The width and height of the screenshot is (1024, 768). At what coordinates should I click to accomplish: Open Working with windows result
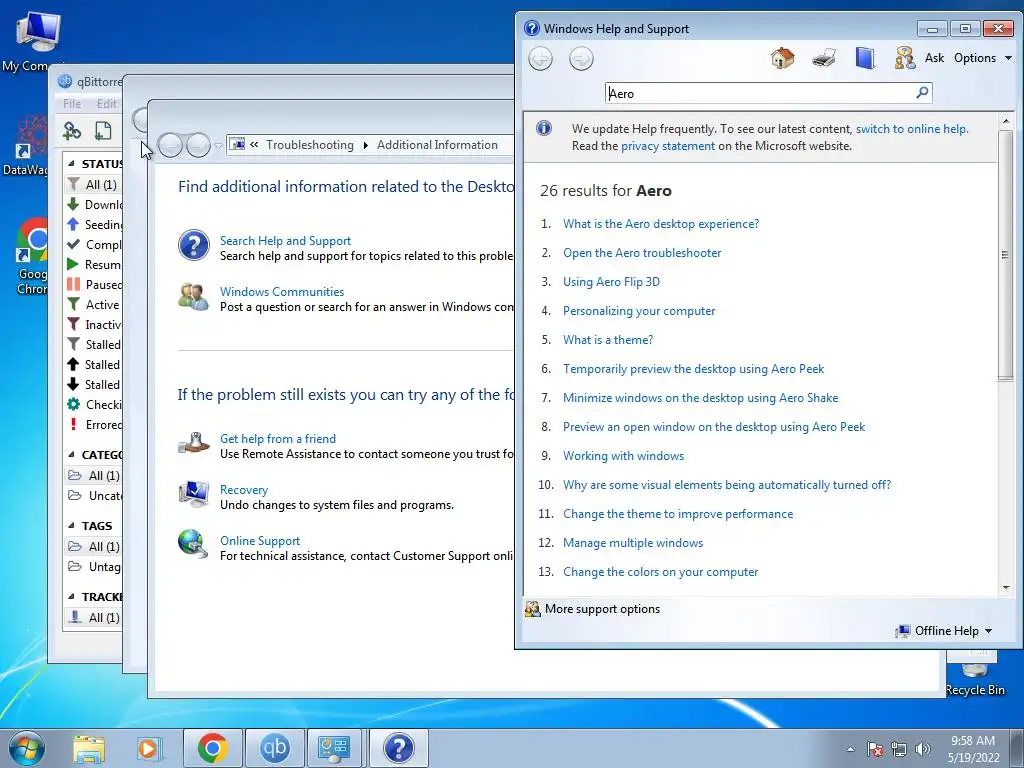click(x=623, y=456)
